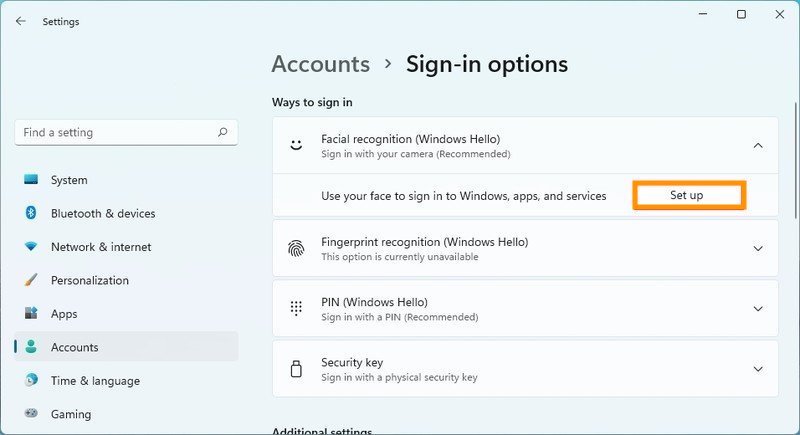Click the PIN keypad icon
Viewport: 800px width, 435px height.
[296, 309]
